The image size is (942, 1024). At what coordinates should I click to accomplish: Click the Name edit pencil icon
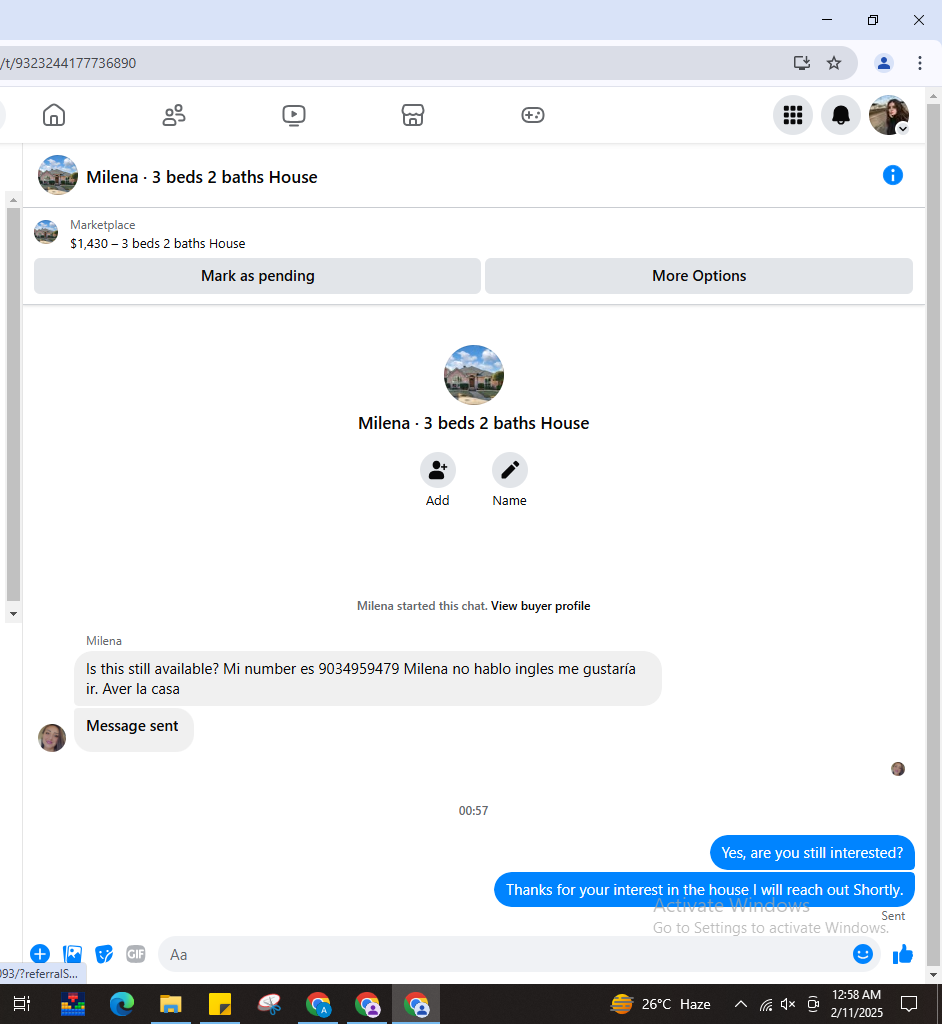pyautogui.click(x=510, y=470)
